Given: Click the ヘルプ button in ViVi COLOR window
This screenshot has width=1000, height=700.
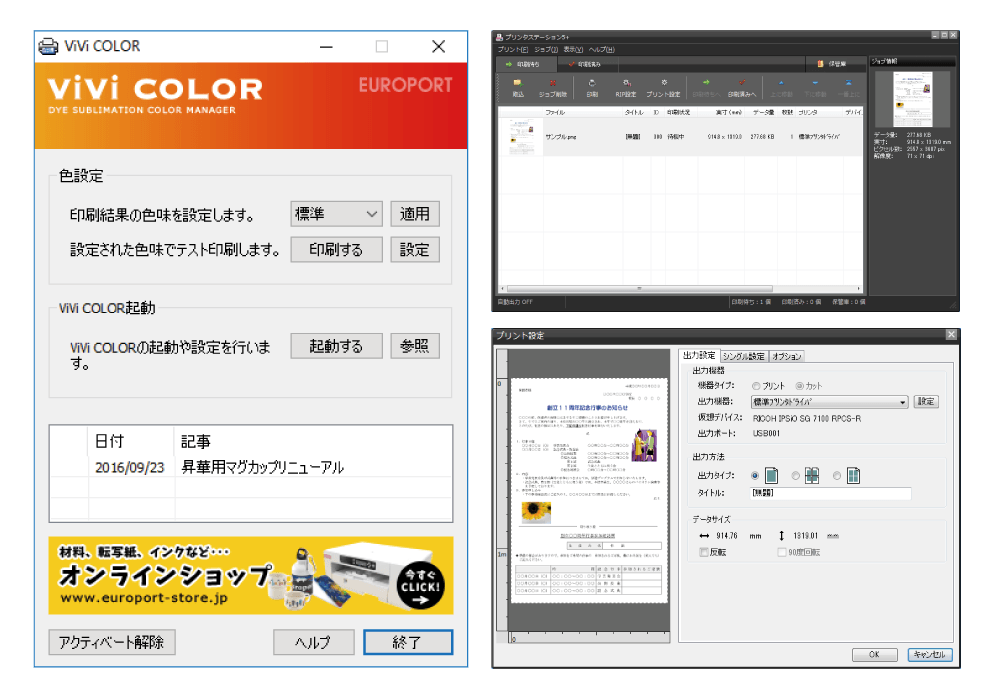Looking at the screenshot, I should point(313,642).
